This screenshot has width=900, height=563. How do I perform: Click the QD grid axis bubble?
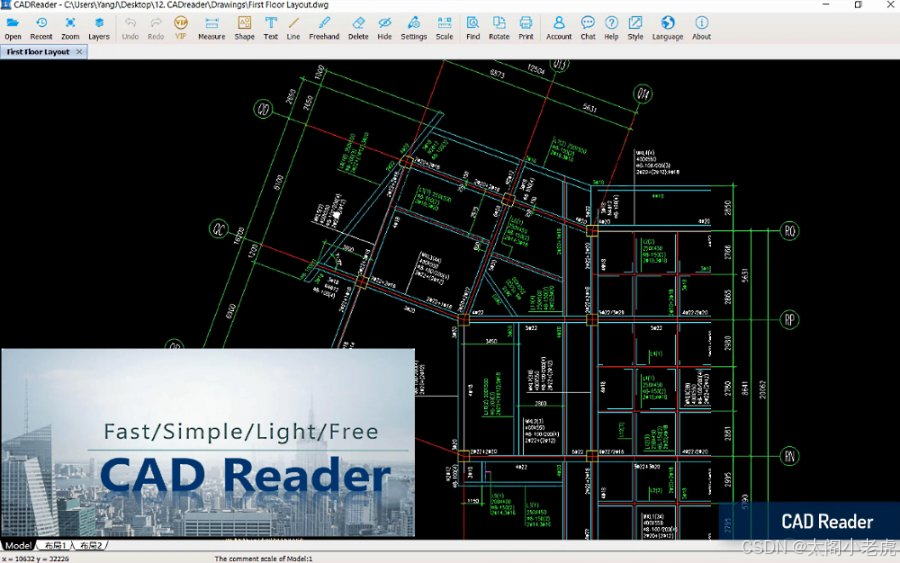(x=263, y=109)
